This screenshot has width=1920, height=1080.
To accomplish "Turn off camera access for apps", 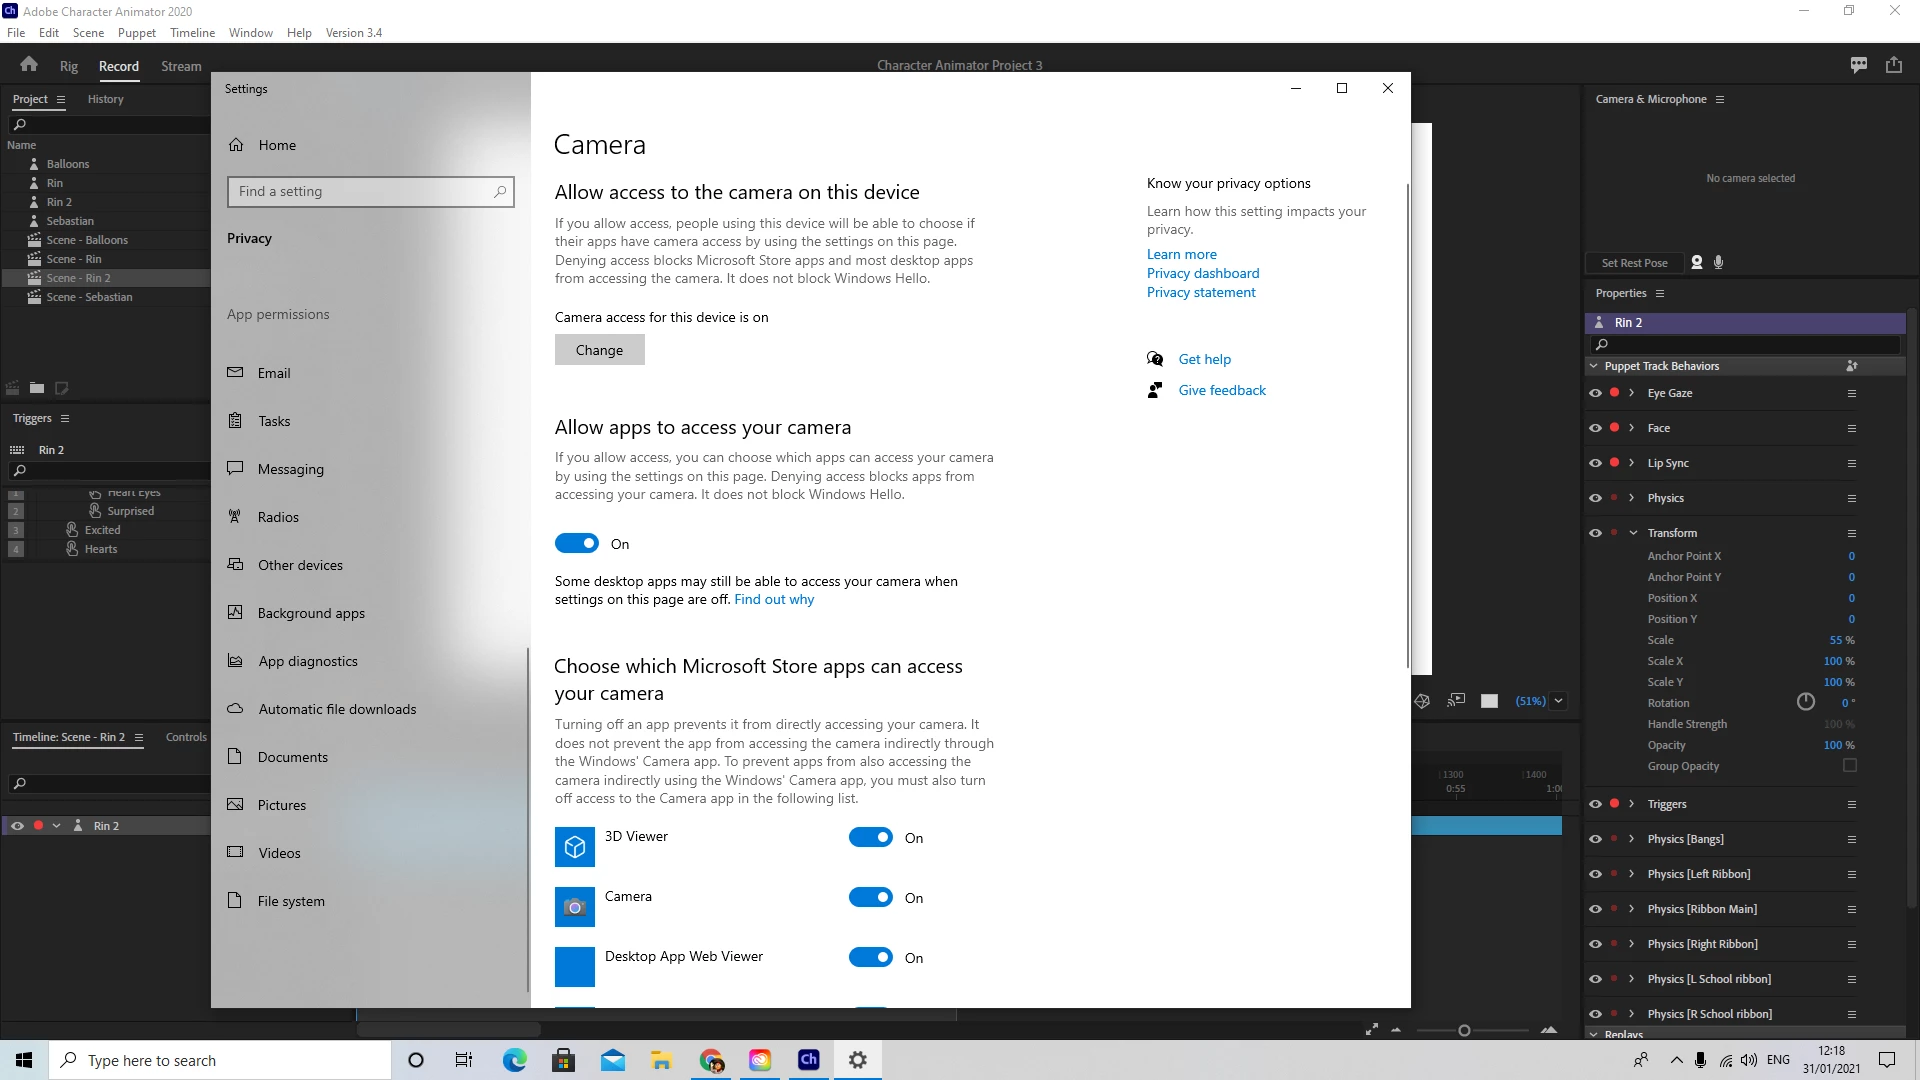I will click(x=577, y=543).
